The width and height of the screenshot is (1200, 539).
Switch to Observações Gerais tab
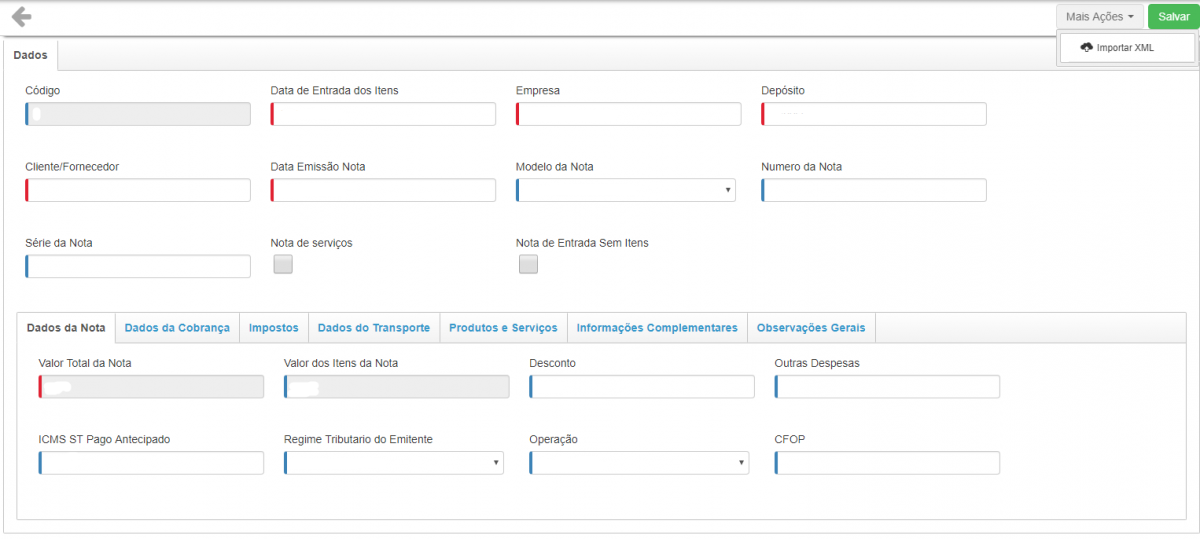[811, 328]
